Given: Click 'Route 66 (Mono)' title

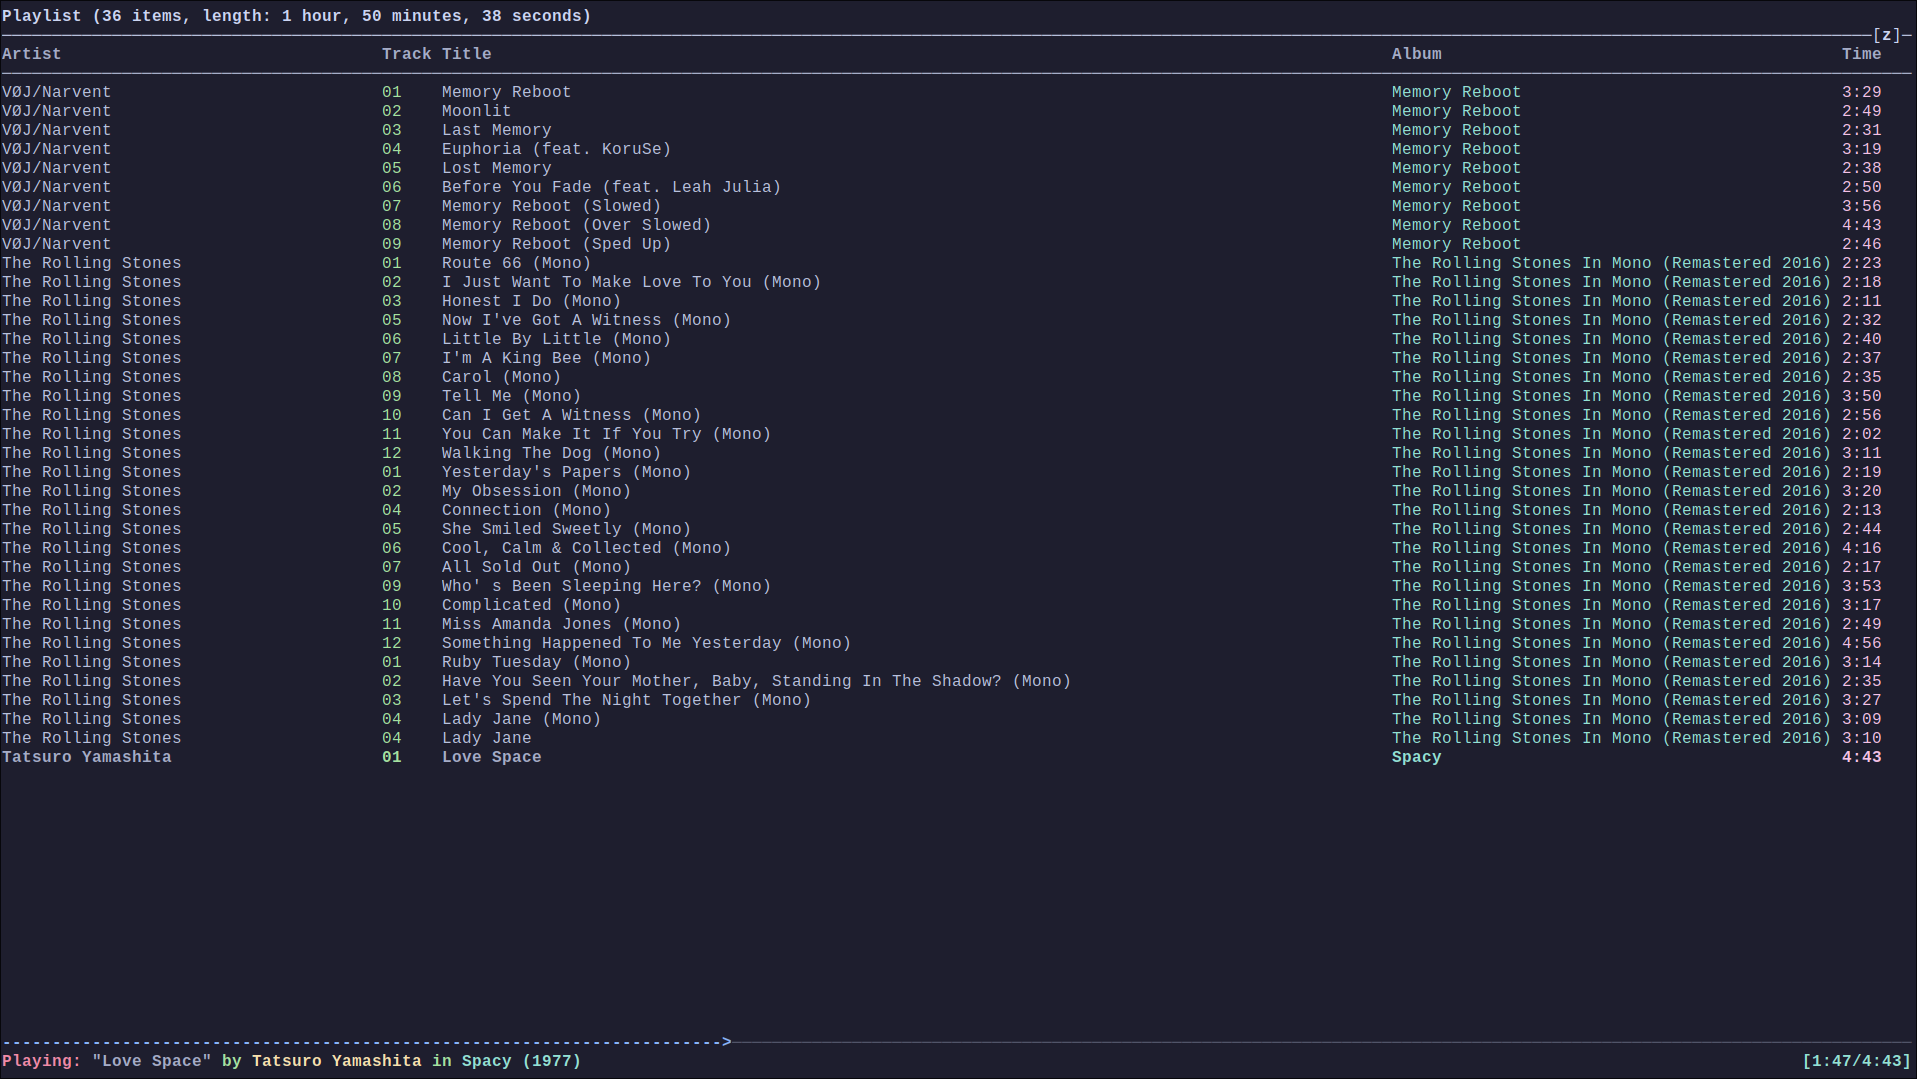Looking at the screenshot, I should tap(516, 263).
